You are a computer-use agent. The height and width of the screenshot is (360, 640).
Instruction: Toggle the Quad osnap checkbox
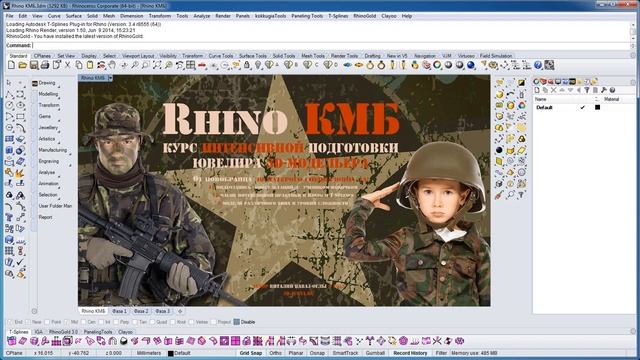152,322
